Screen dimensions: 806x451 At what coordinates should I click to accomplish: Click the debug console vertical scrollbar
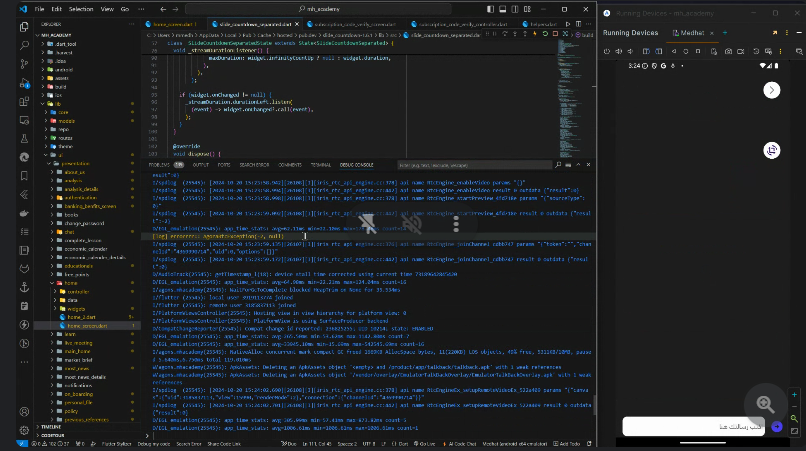(594, 404)
